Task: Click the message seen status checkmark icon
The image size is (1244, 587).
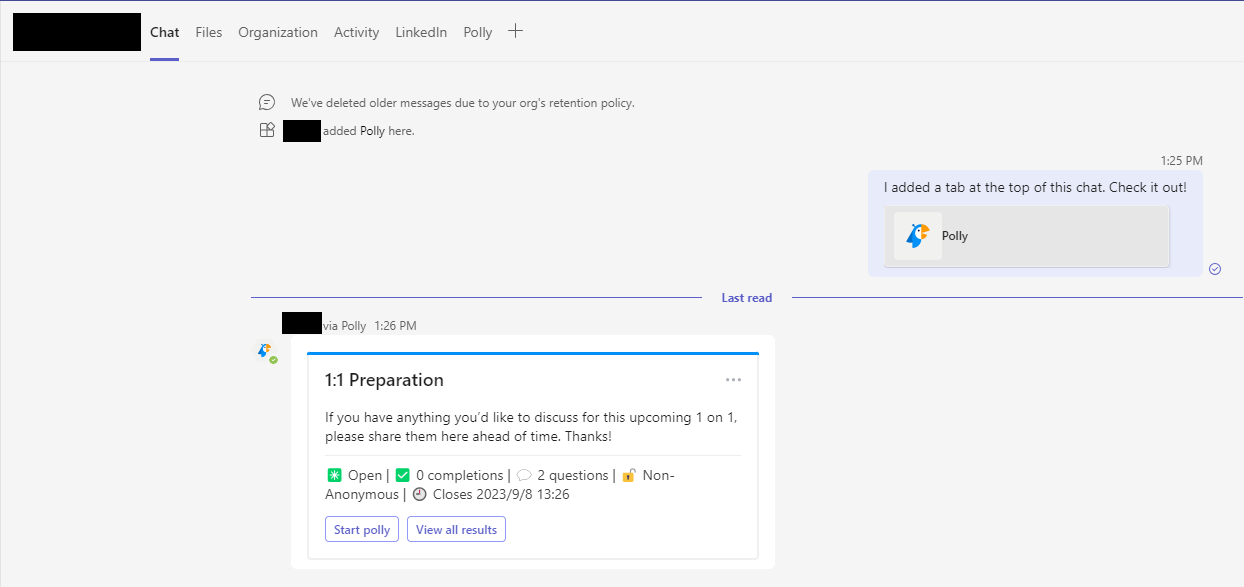Action: pos(1215,268)
